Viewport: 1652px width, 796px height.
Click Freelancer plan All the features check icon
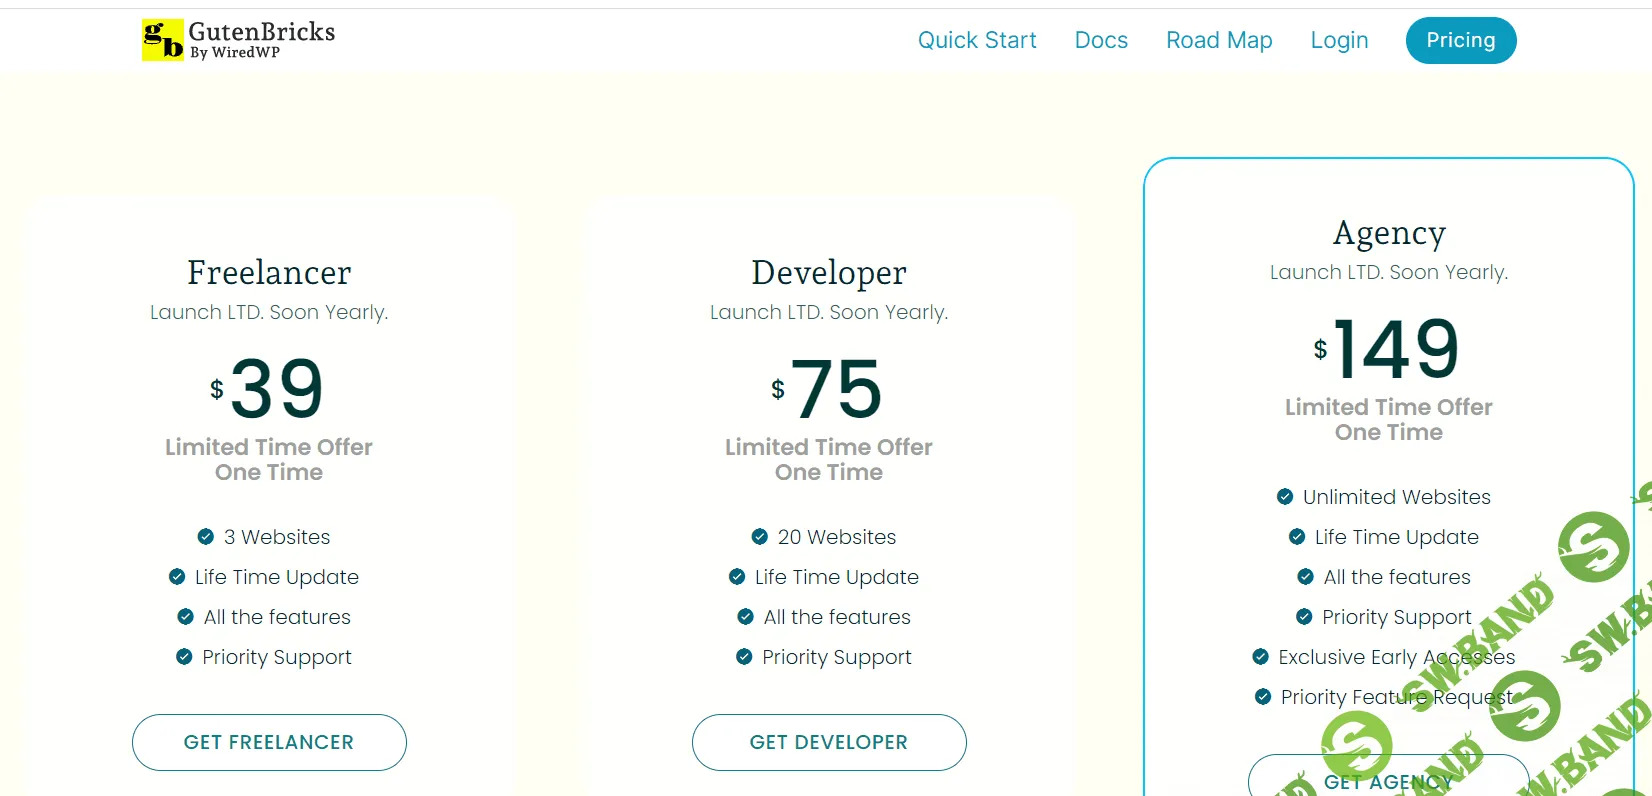tap(186, 617)
